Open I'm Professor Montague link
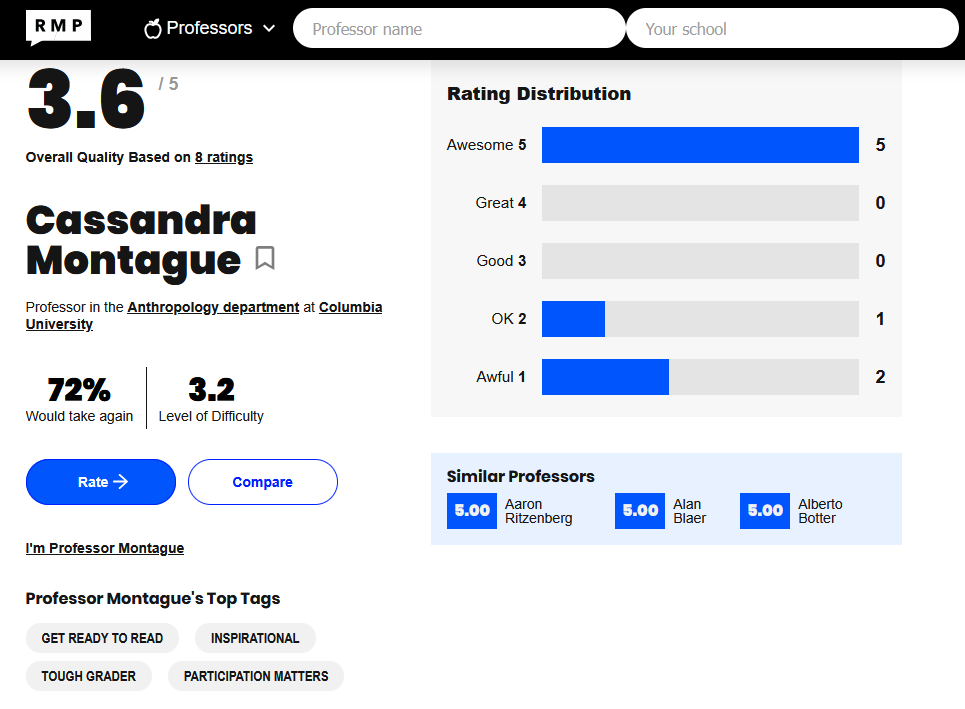This screenshot has height=709, width=965. (105, 548)
